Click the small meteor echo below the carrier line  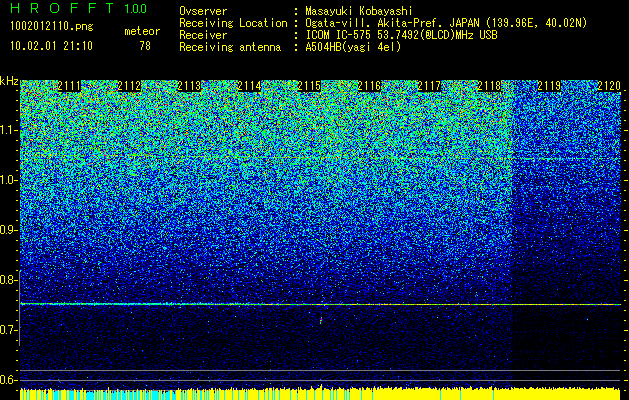click(x=321, y=320)
